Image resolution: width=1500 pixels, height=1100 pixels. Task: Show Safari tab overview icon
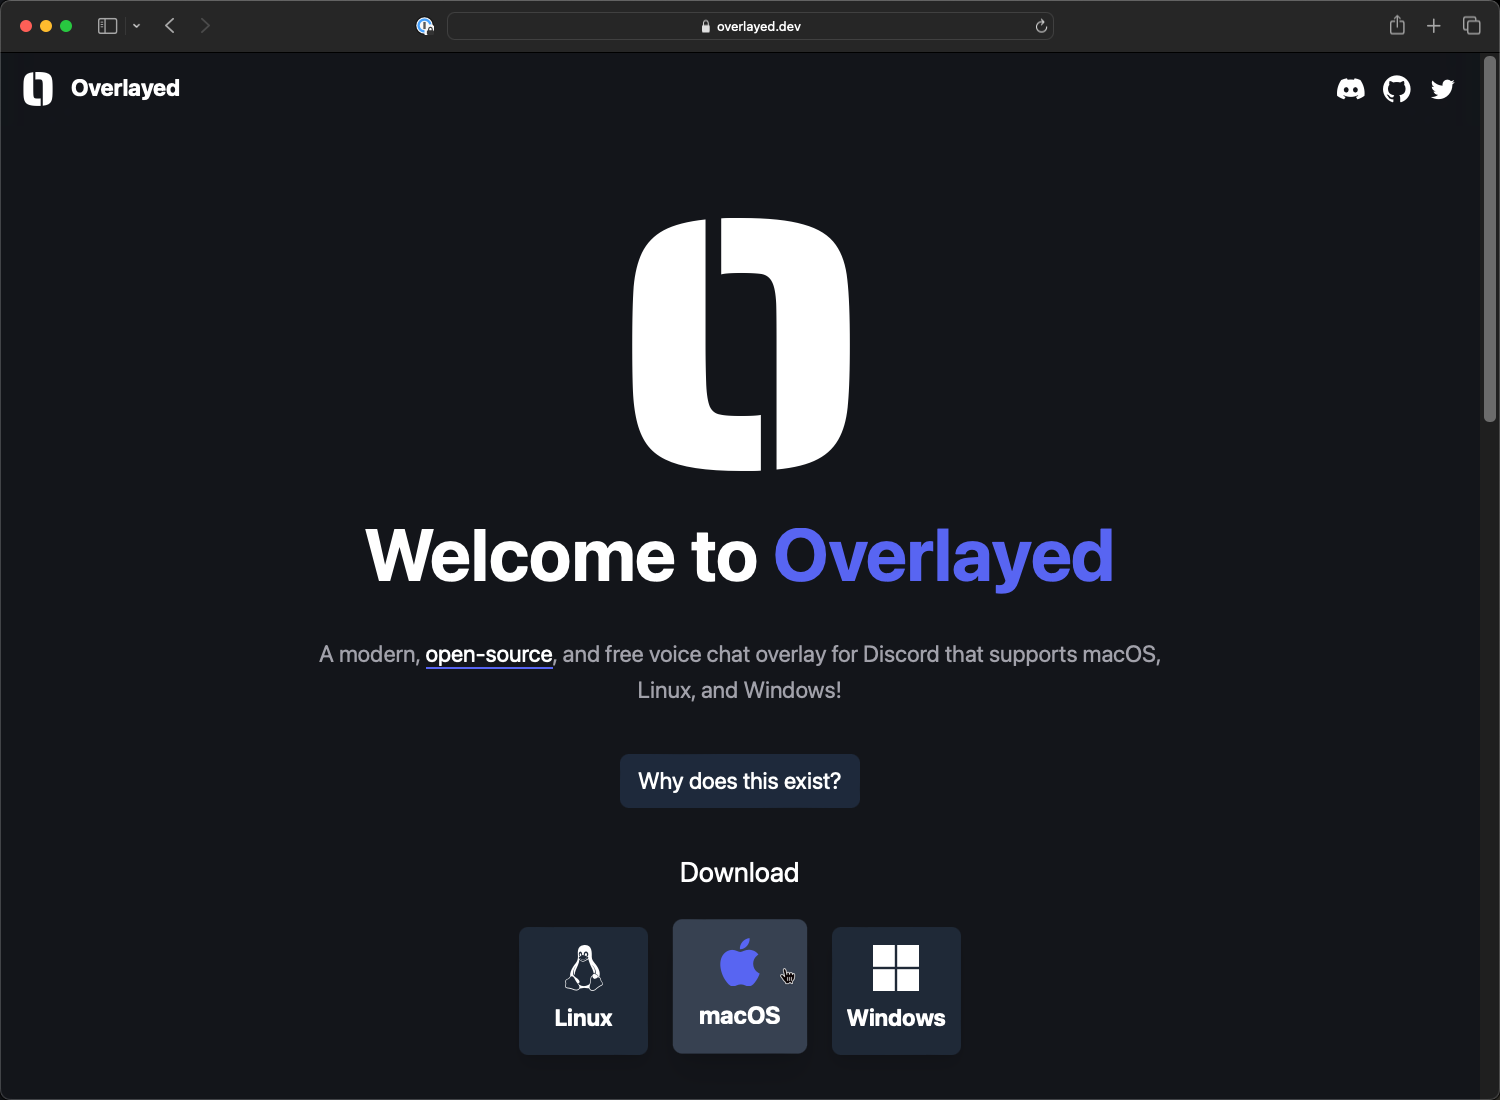point(1471,26)
